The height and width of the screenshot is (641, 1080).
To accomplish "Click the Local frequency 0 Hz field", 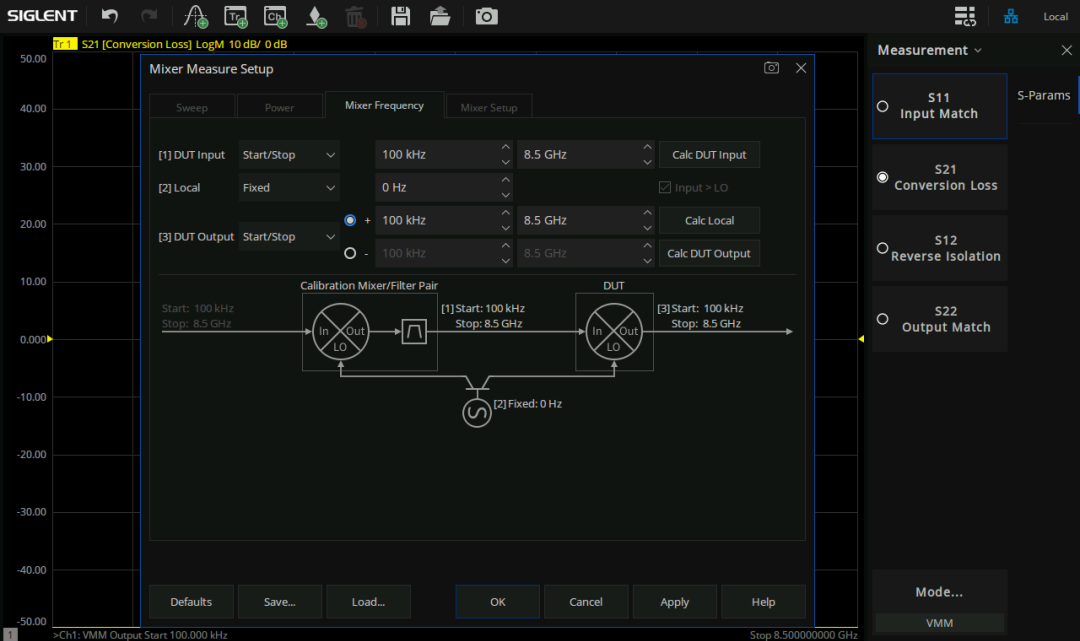I will tap(435, 187).
